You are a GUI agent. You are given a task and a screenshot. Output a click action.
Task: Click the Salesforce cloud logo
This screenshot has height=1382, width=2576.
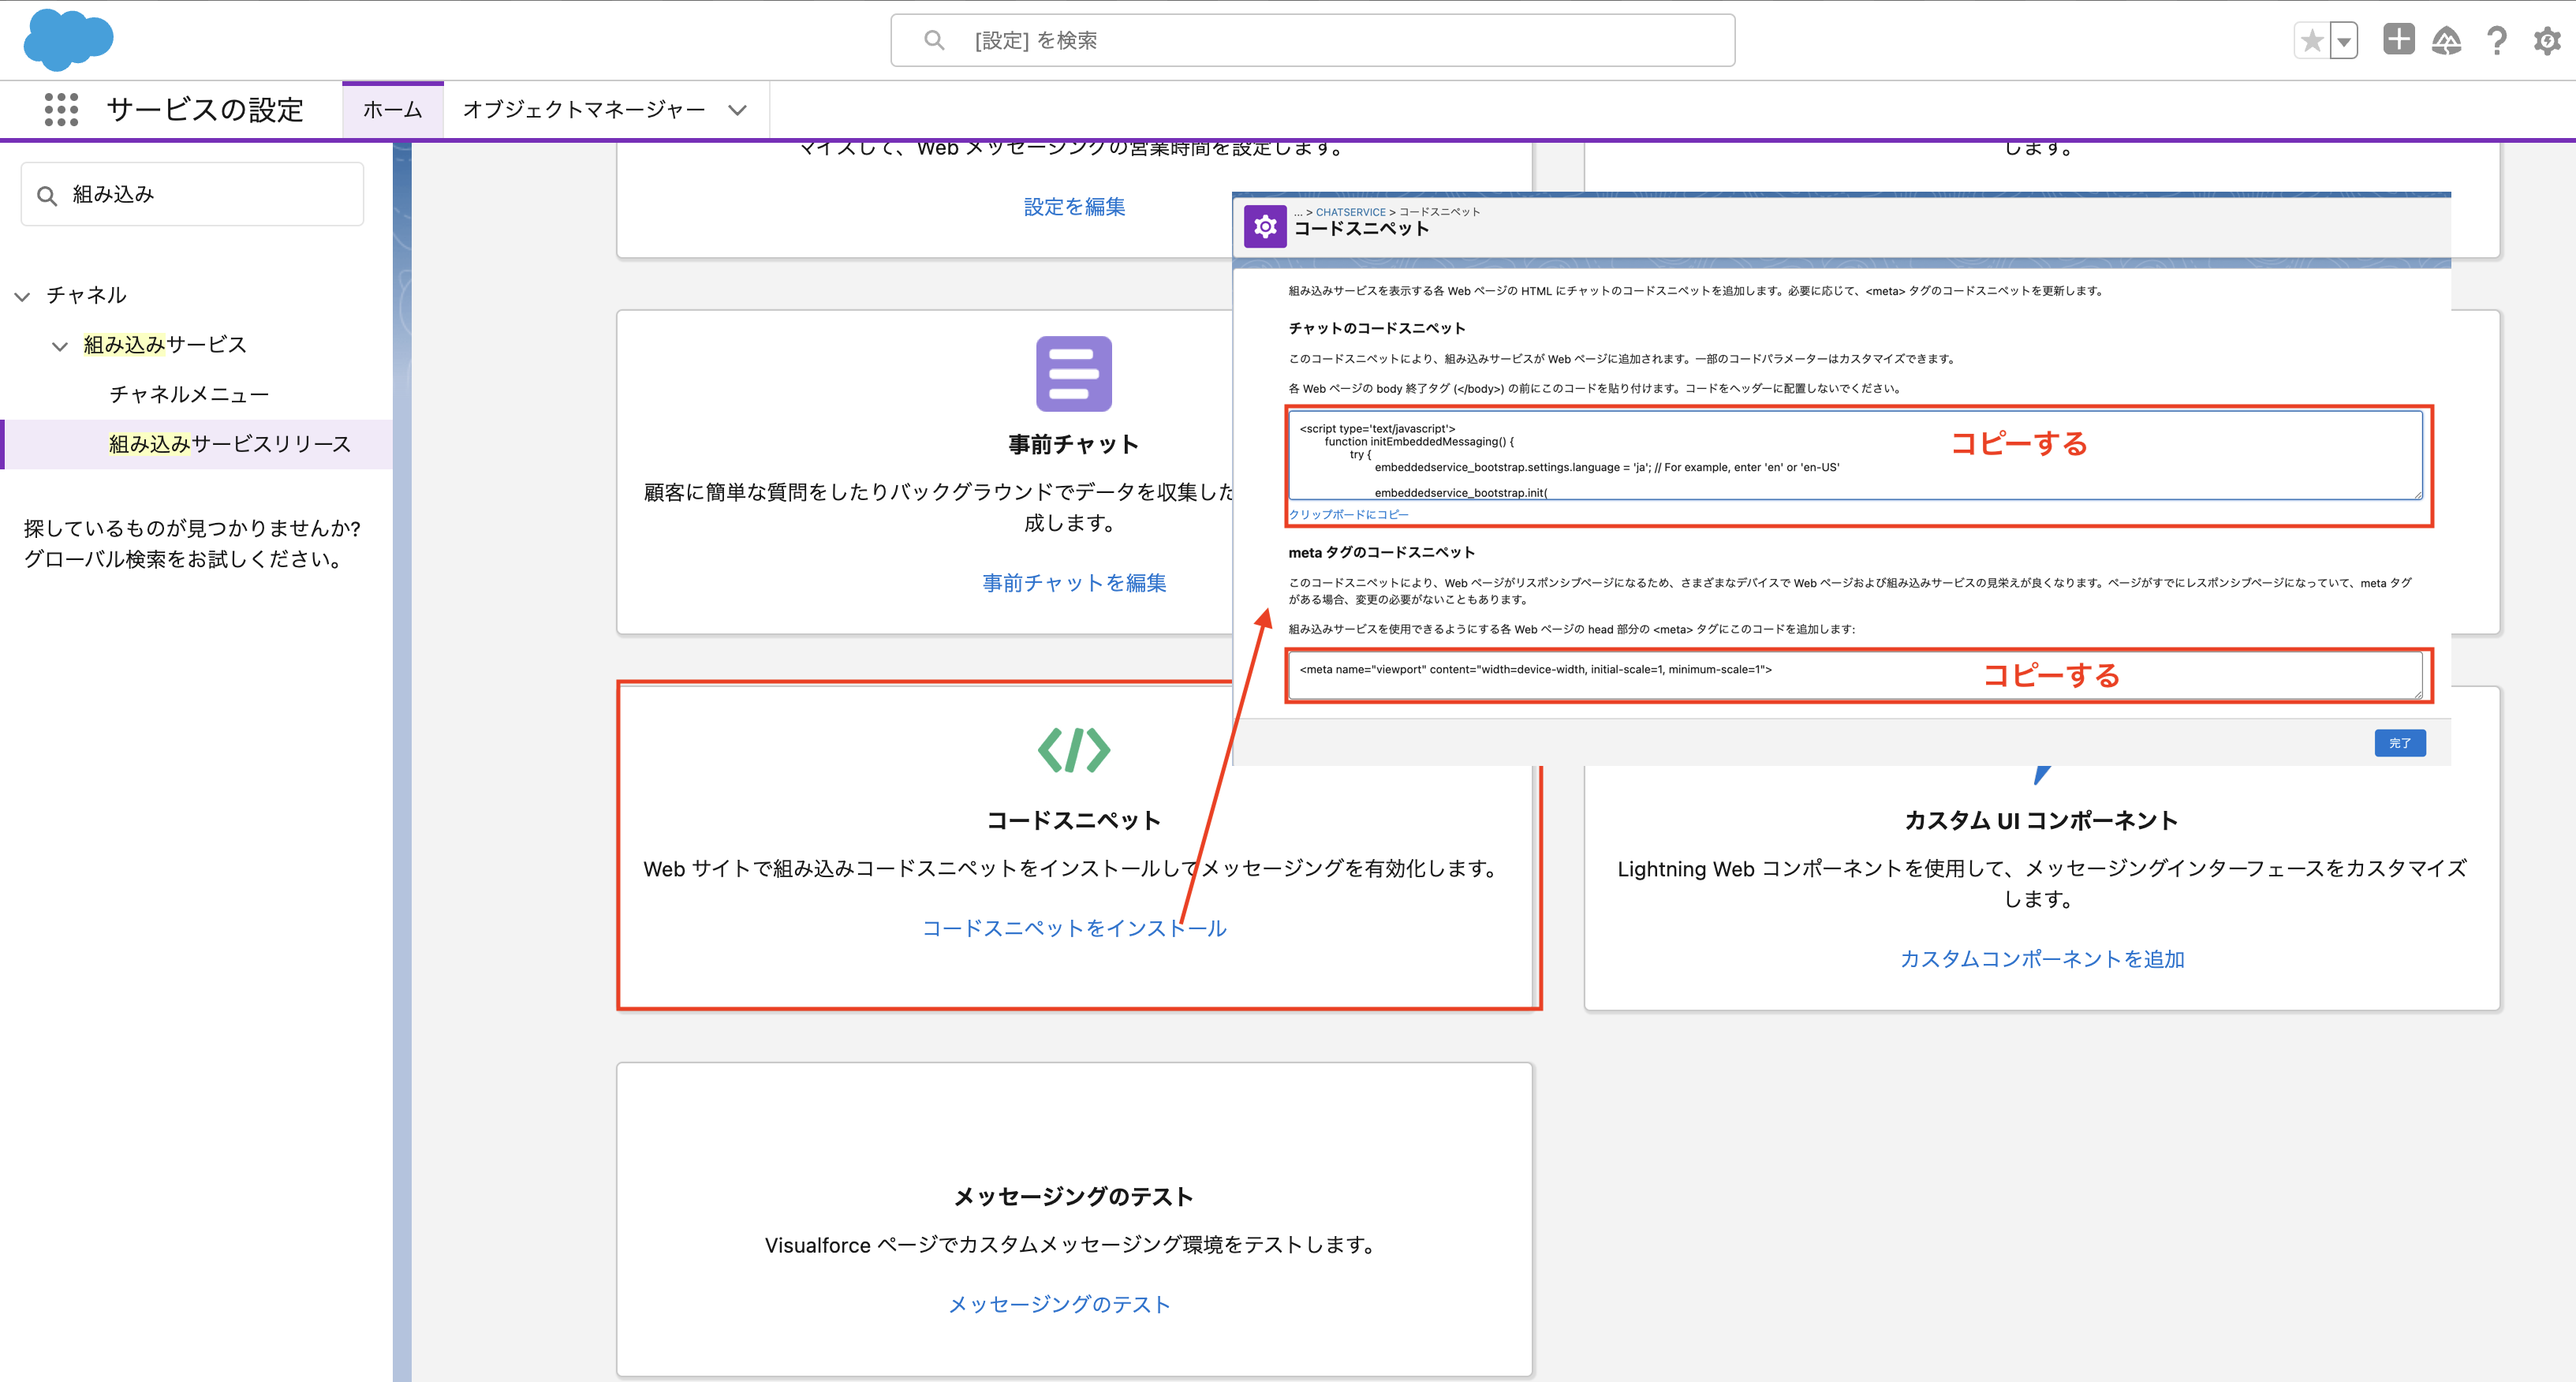(68, 40)
